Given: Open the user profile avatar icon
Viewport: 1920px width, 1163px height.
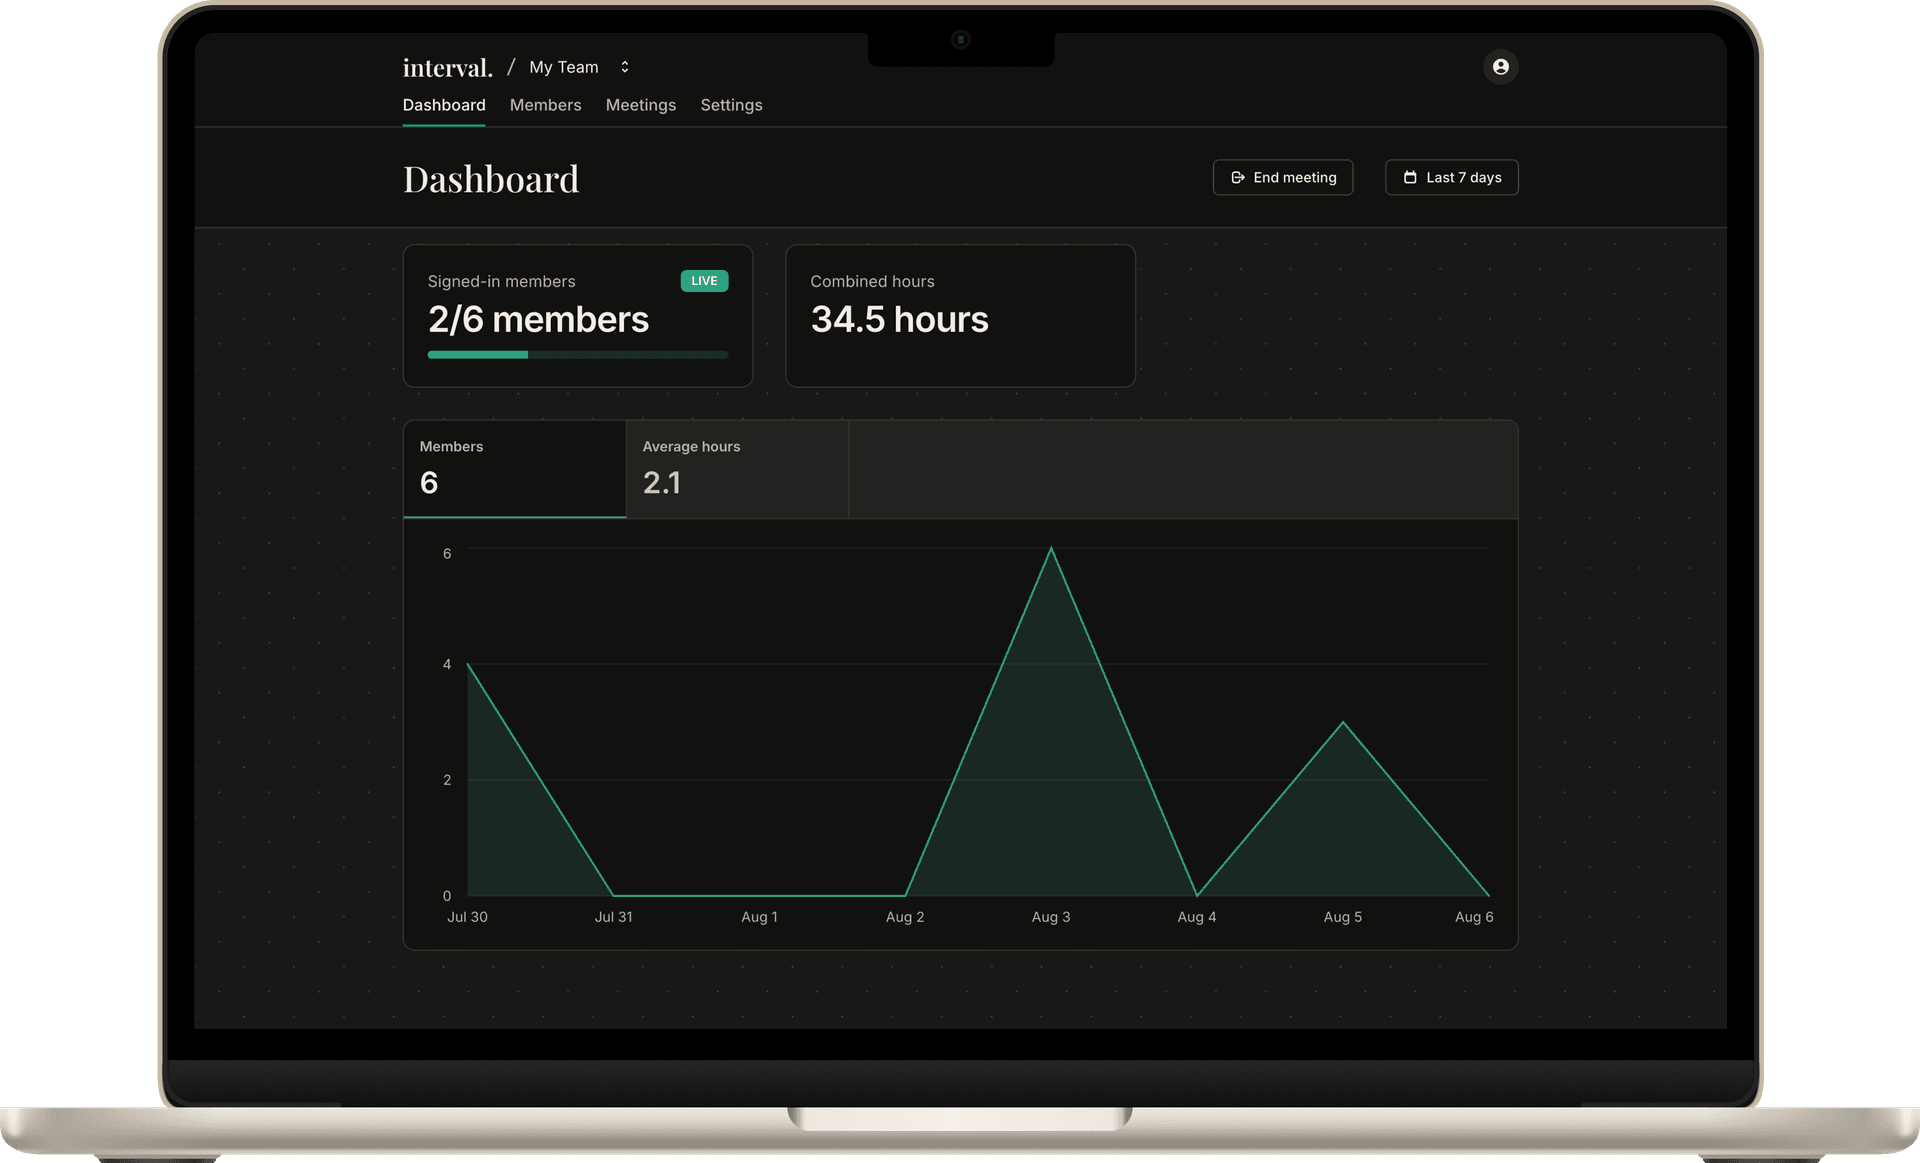Looking at the screenshot, I should point(1501,66).
